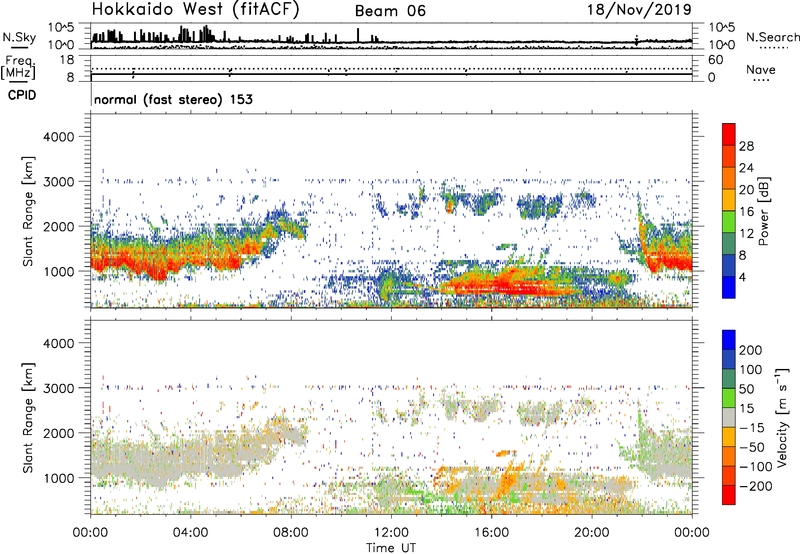Screen dimensions: 800x554
Task: Click the orange velocity streak near 16:30
Action: [508, 480]
